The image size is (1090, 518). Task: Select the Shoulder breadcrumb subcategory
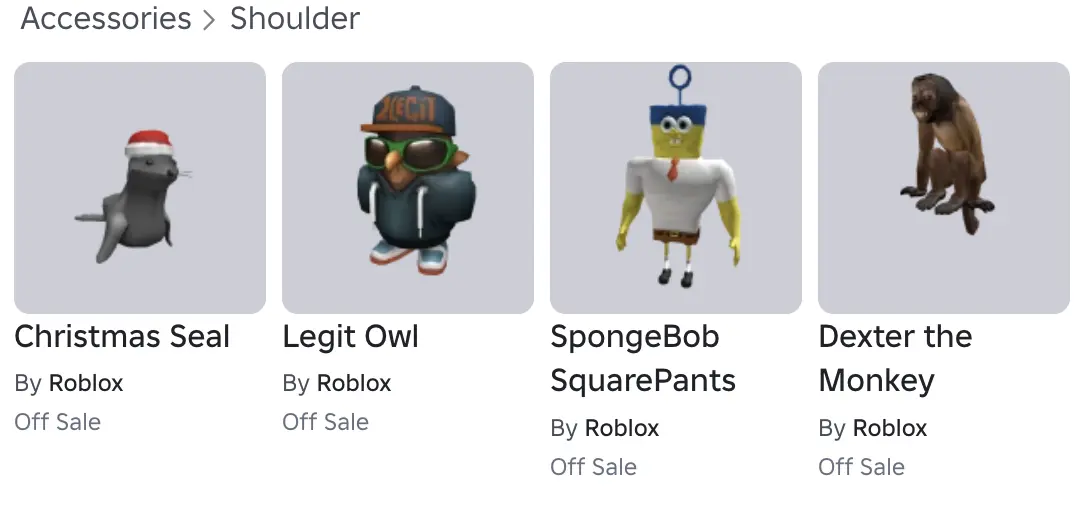click(295, 18)
